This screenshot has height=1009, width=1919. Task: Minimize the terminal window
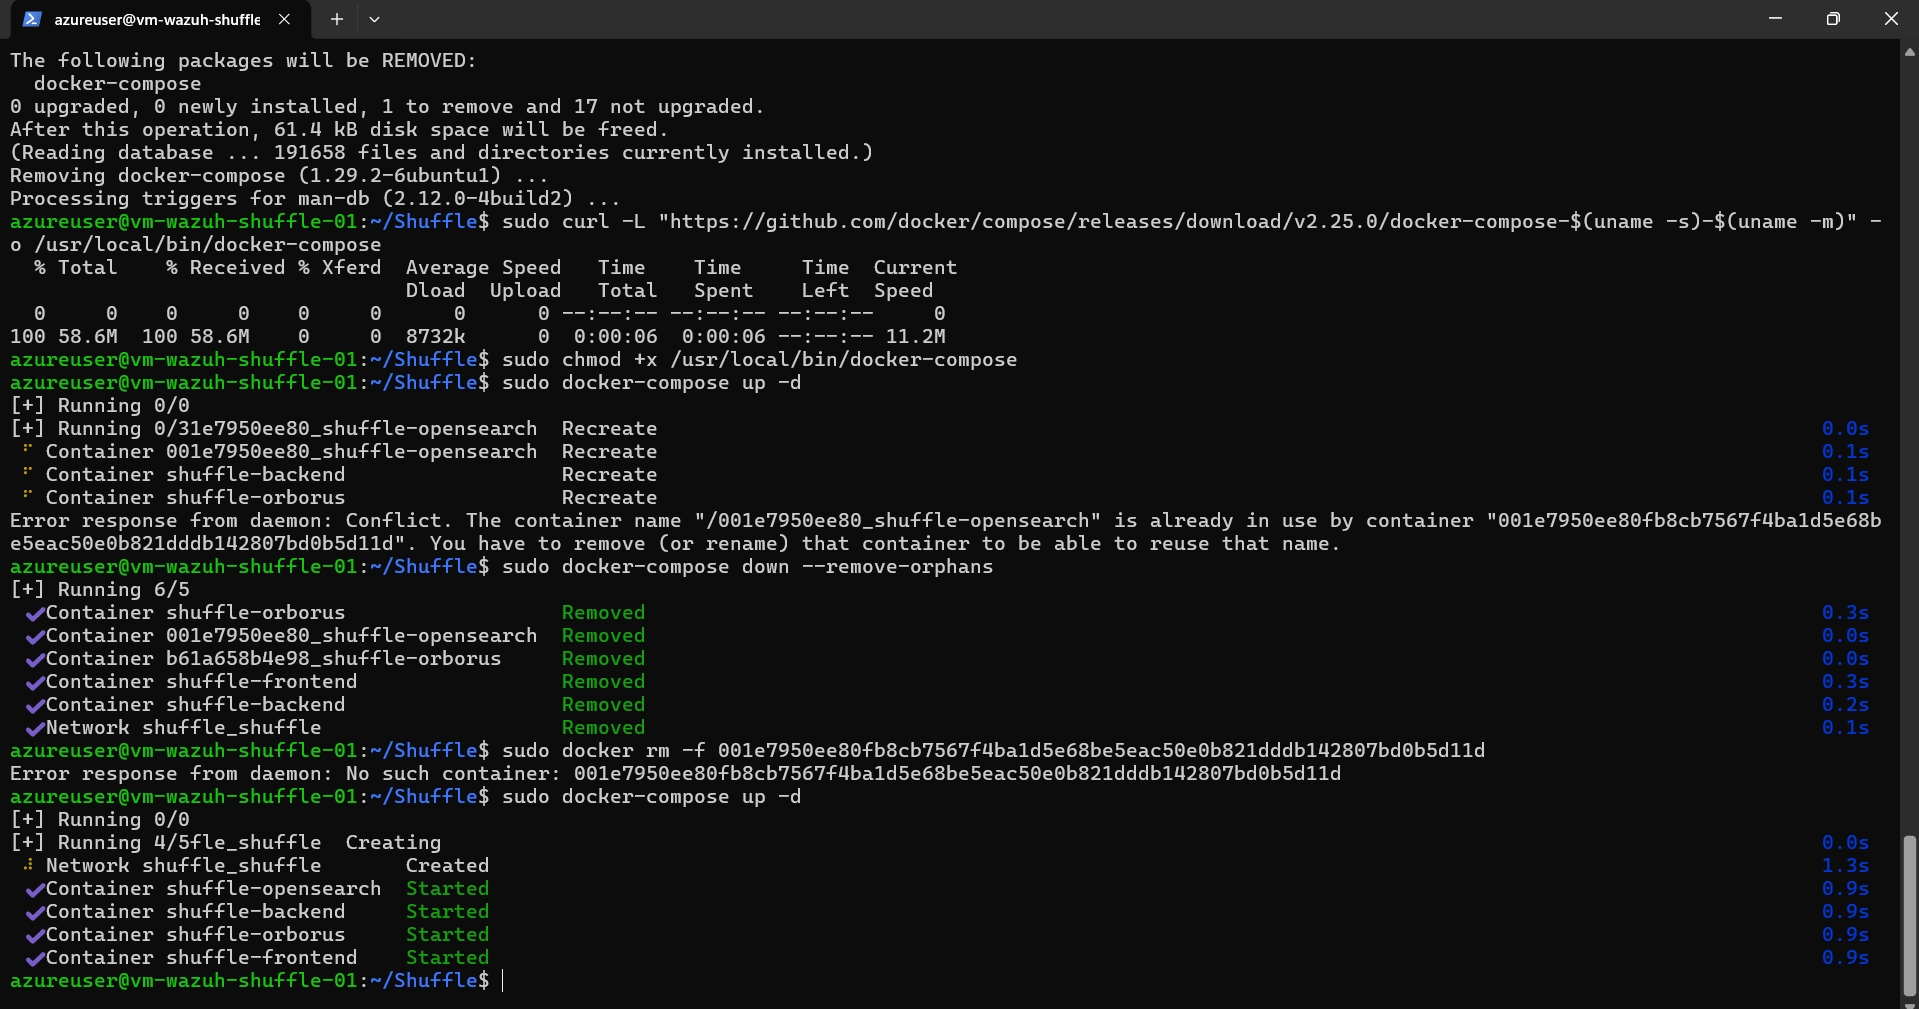pos(1775,18)
